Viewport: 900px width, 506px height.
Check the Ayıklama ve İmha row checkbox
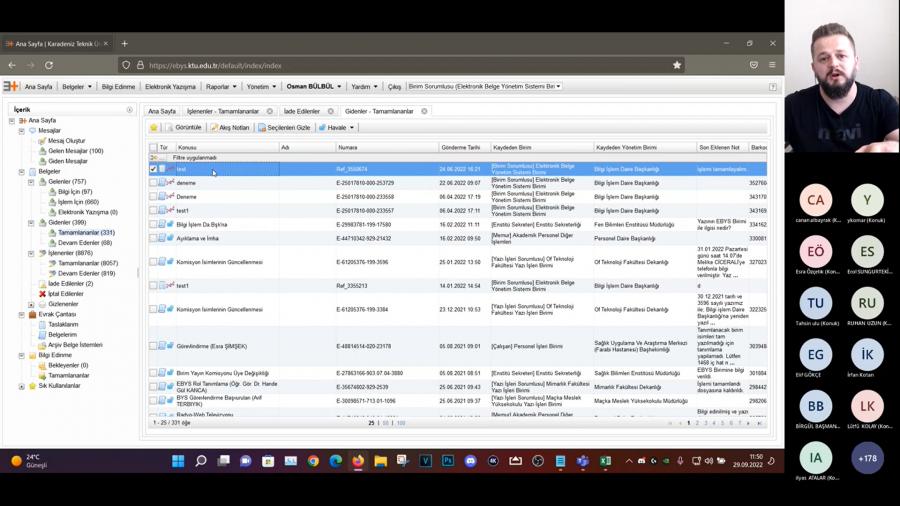(153, 238)
